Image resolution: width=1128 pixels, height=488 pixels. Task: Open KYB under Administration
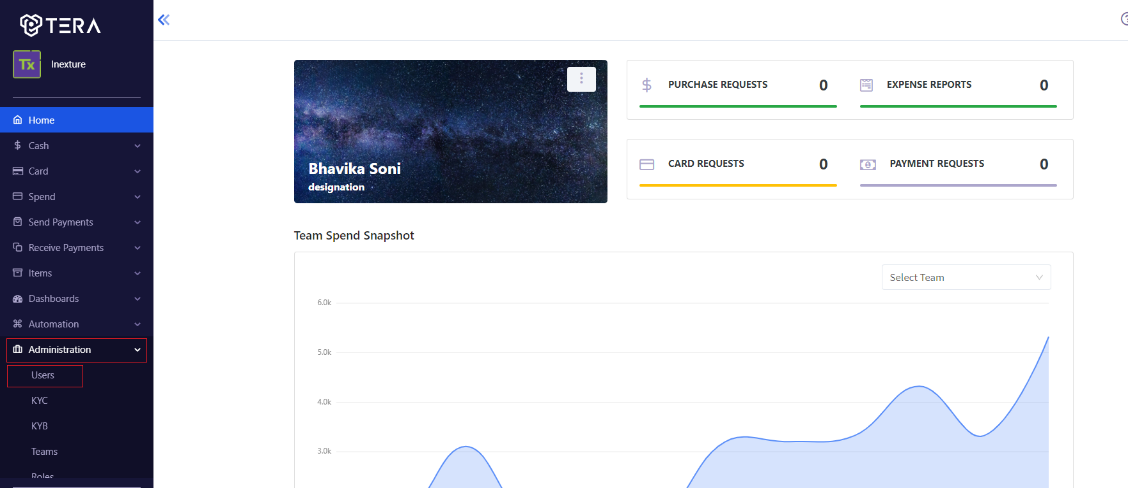pos(40,426)
